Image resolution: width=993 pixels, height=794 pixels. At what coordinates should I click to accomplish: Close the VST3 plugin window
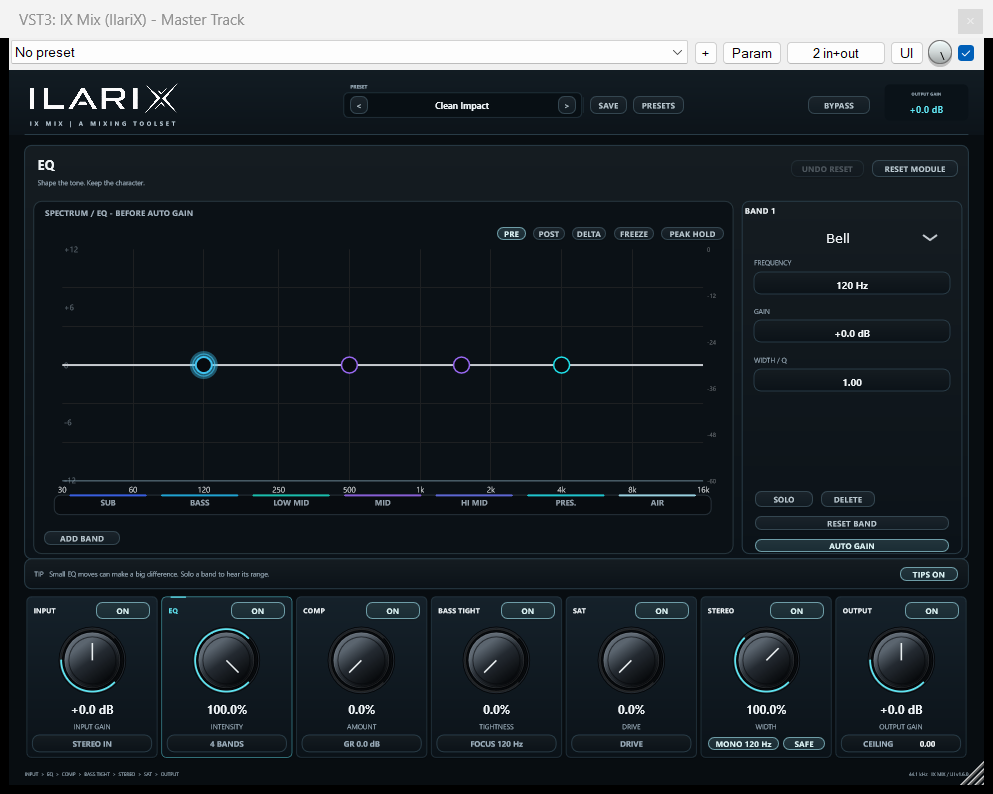tap(970, 21)
